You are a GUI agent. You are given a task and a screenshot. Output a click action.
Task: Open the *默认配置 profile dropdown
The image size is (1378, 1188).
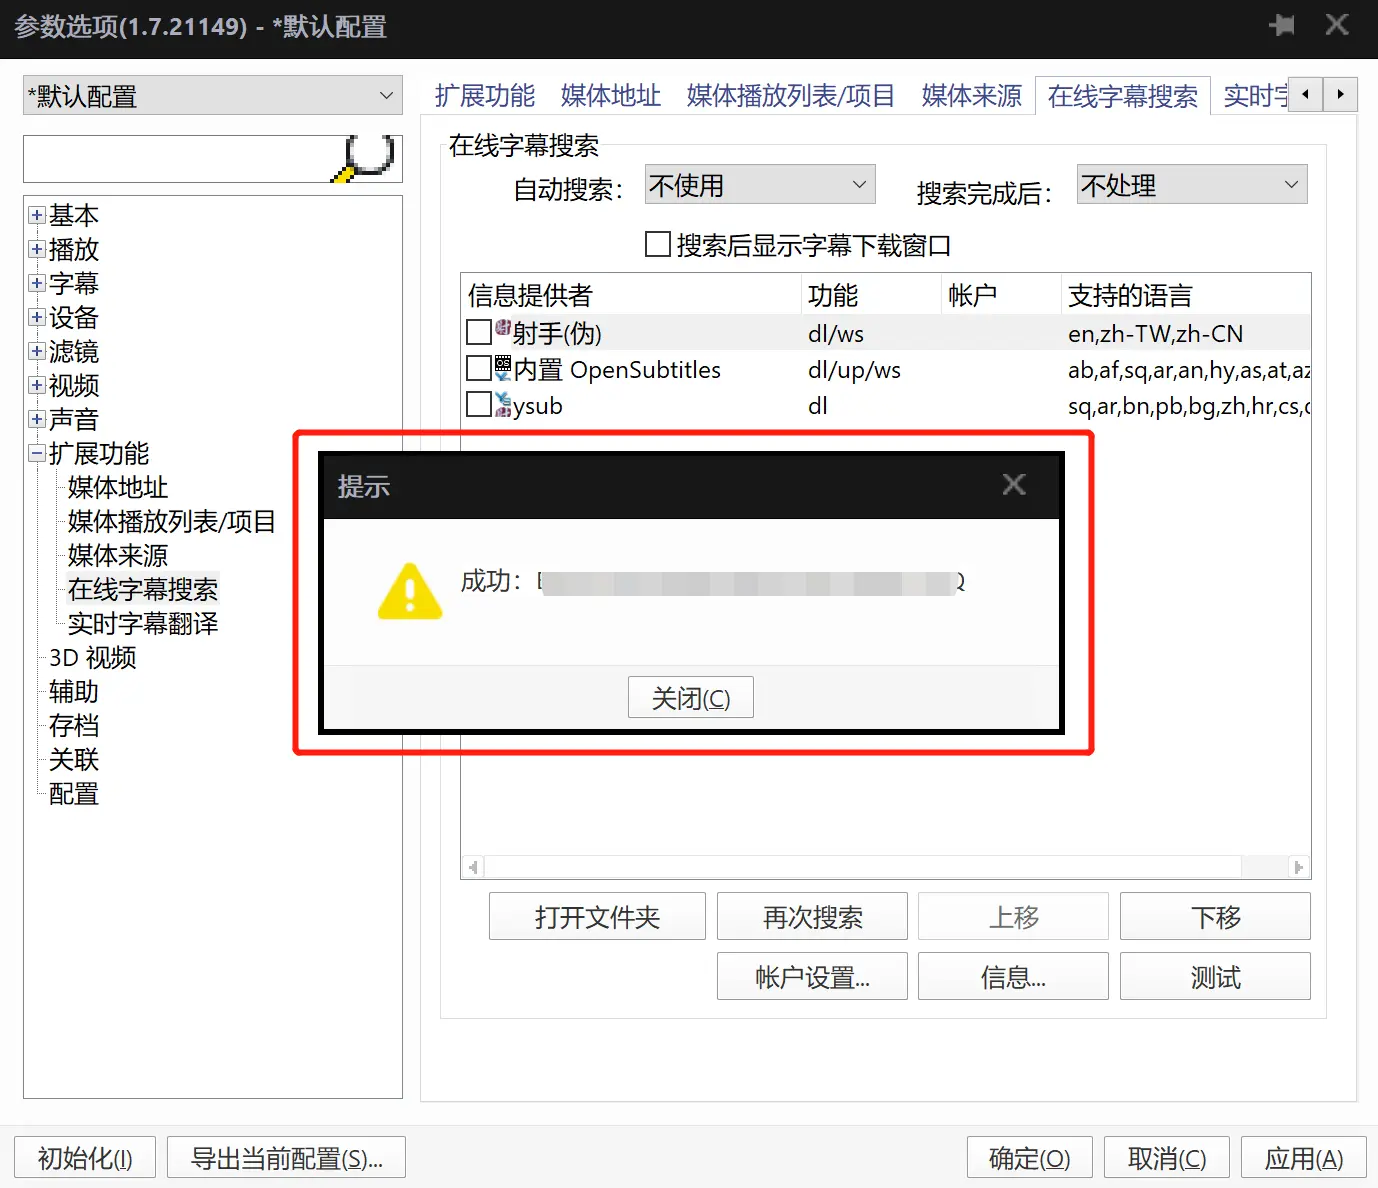(x=213, y=96)
